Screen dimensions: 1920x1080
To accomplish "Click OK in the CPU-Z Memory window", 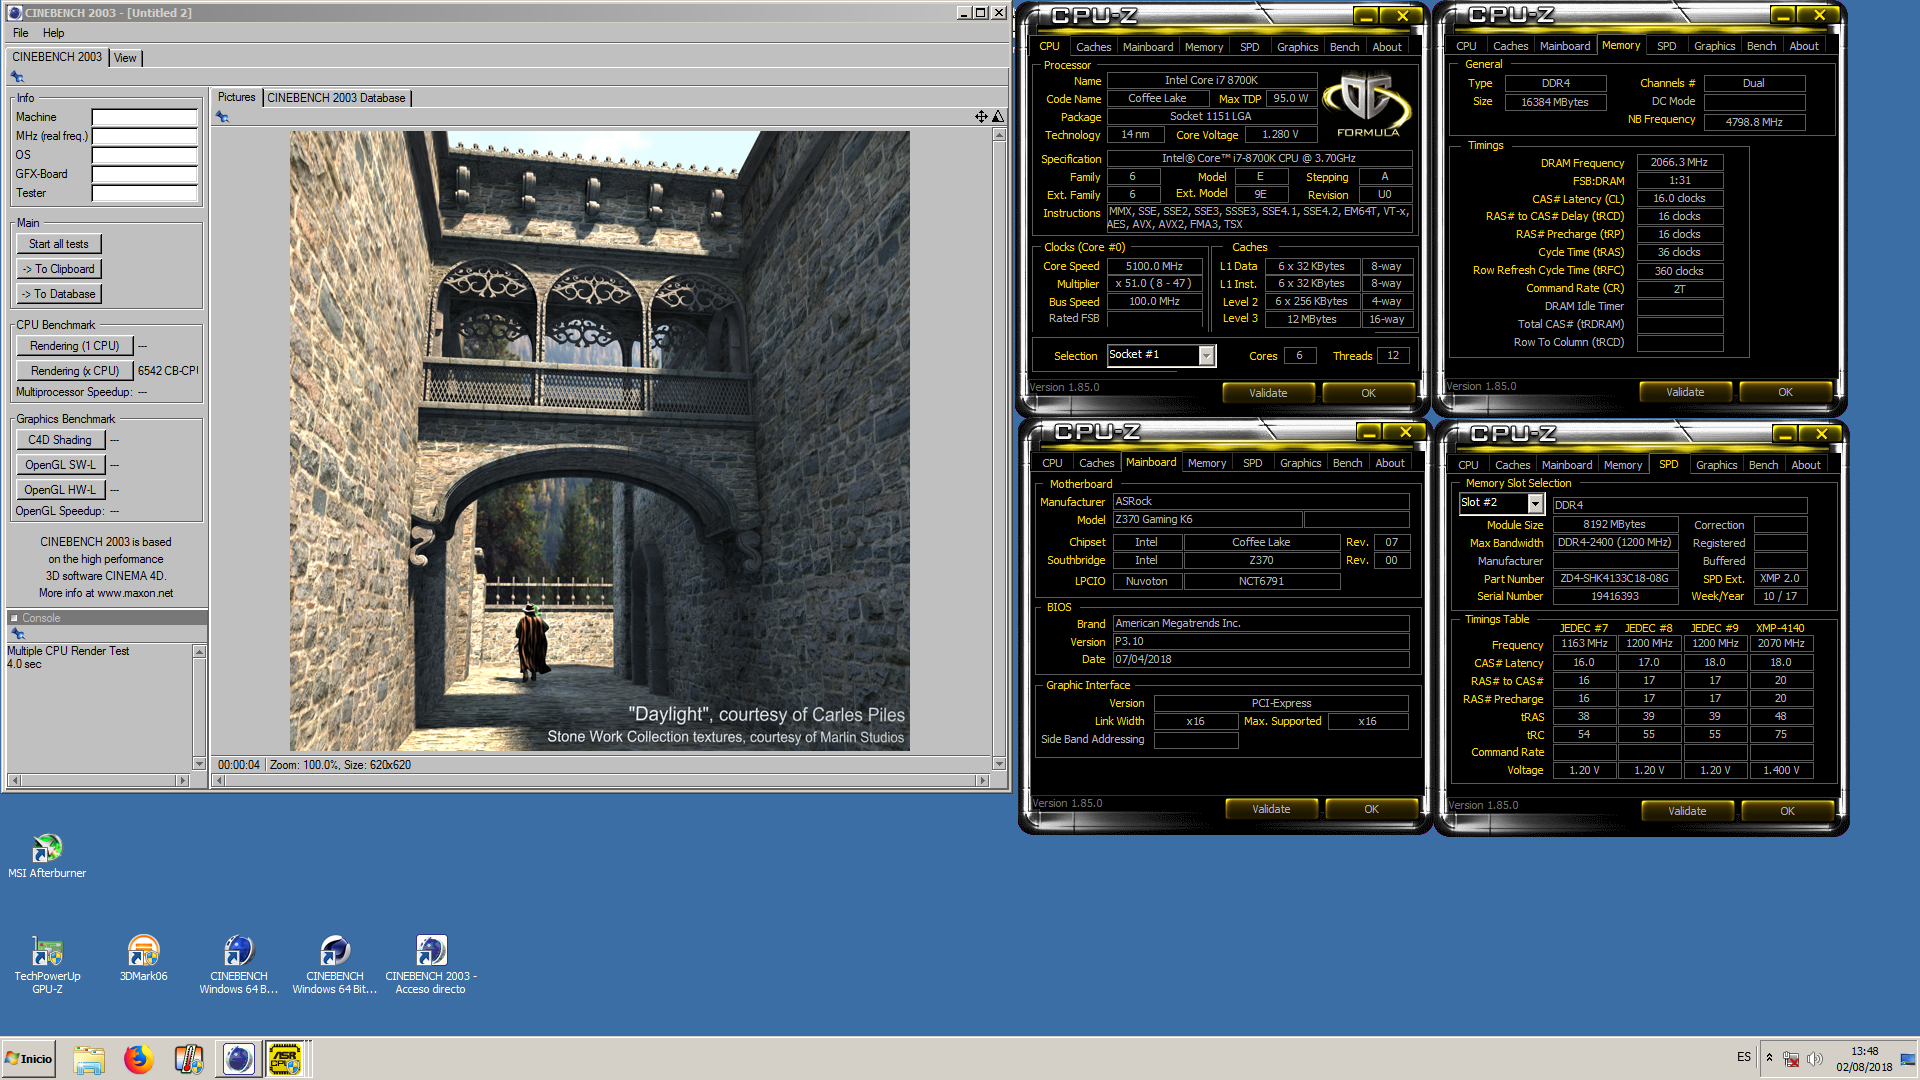I will click(1785, 392).
